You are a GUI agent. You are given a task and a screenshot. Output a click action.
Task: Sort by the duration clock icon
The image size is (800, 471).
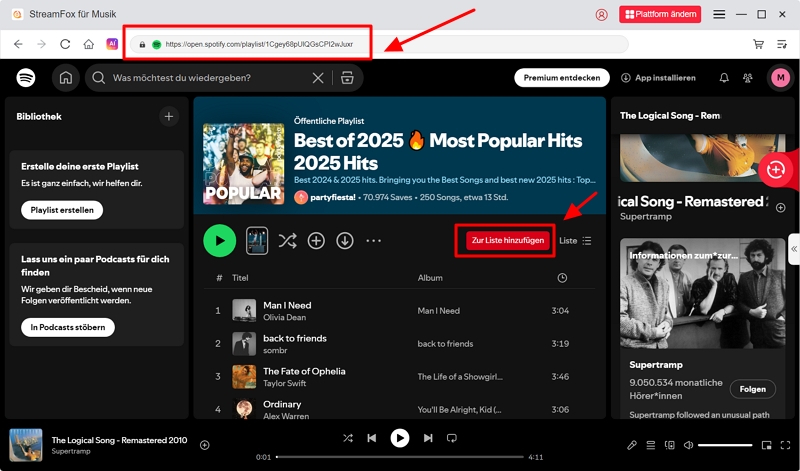(562, 278)
